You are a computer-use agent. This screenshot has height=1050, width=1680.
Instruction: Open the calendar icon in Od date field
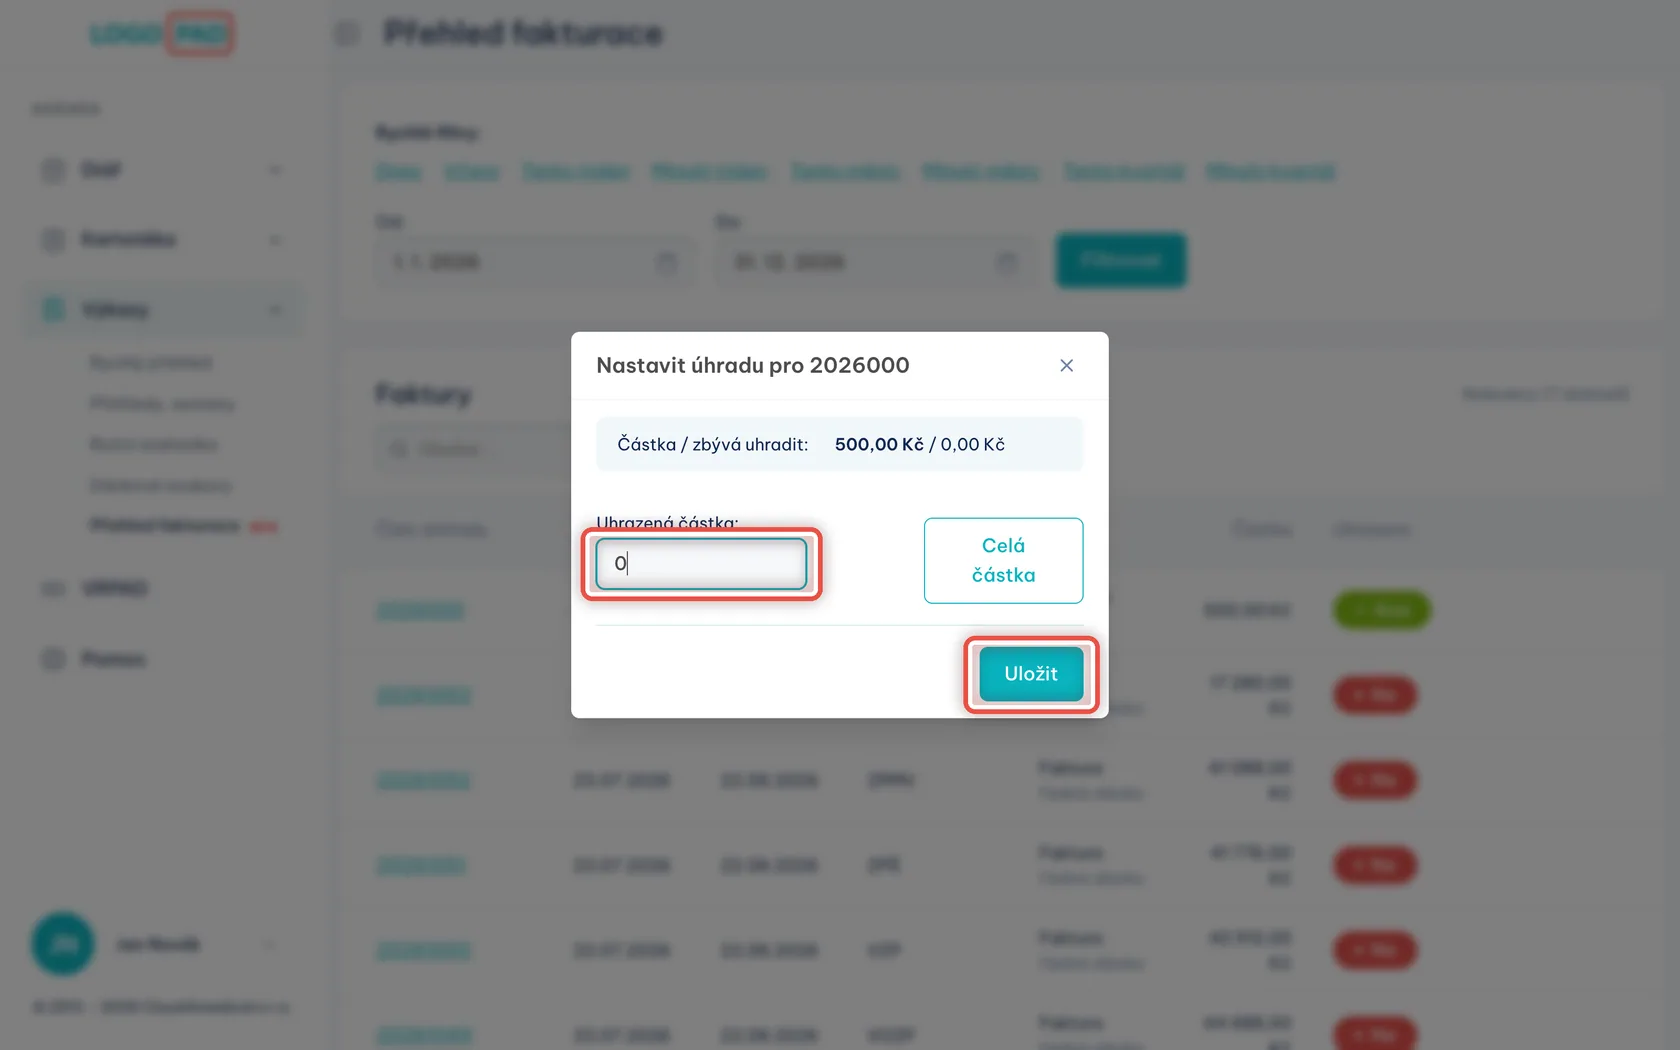(667, 263)
